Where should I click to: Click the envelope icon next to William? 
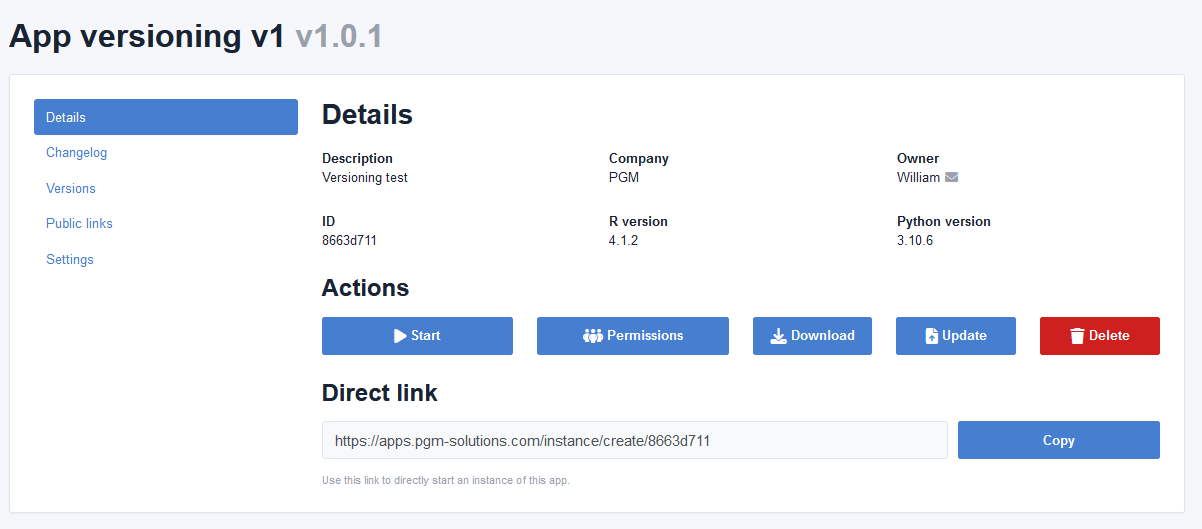click(x=952, y=178)
